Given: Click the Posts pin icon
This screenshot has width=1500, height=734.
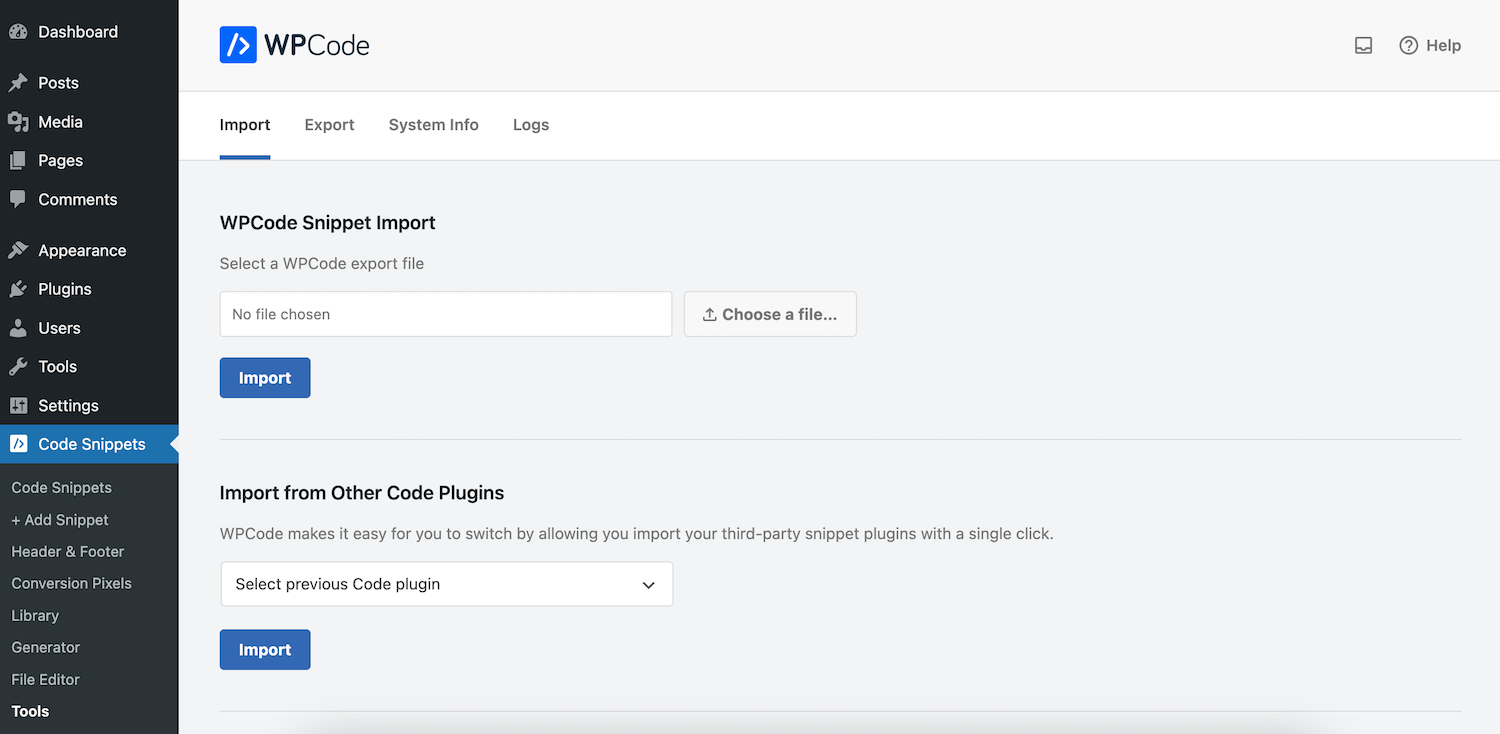Looking at the screenshot, I should [18, 83].
